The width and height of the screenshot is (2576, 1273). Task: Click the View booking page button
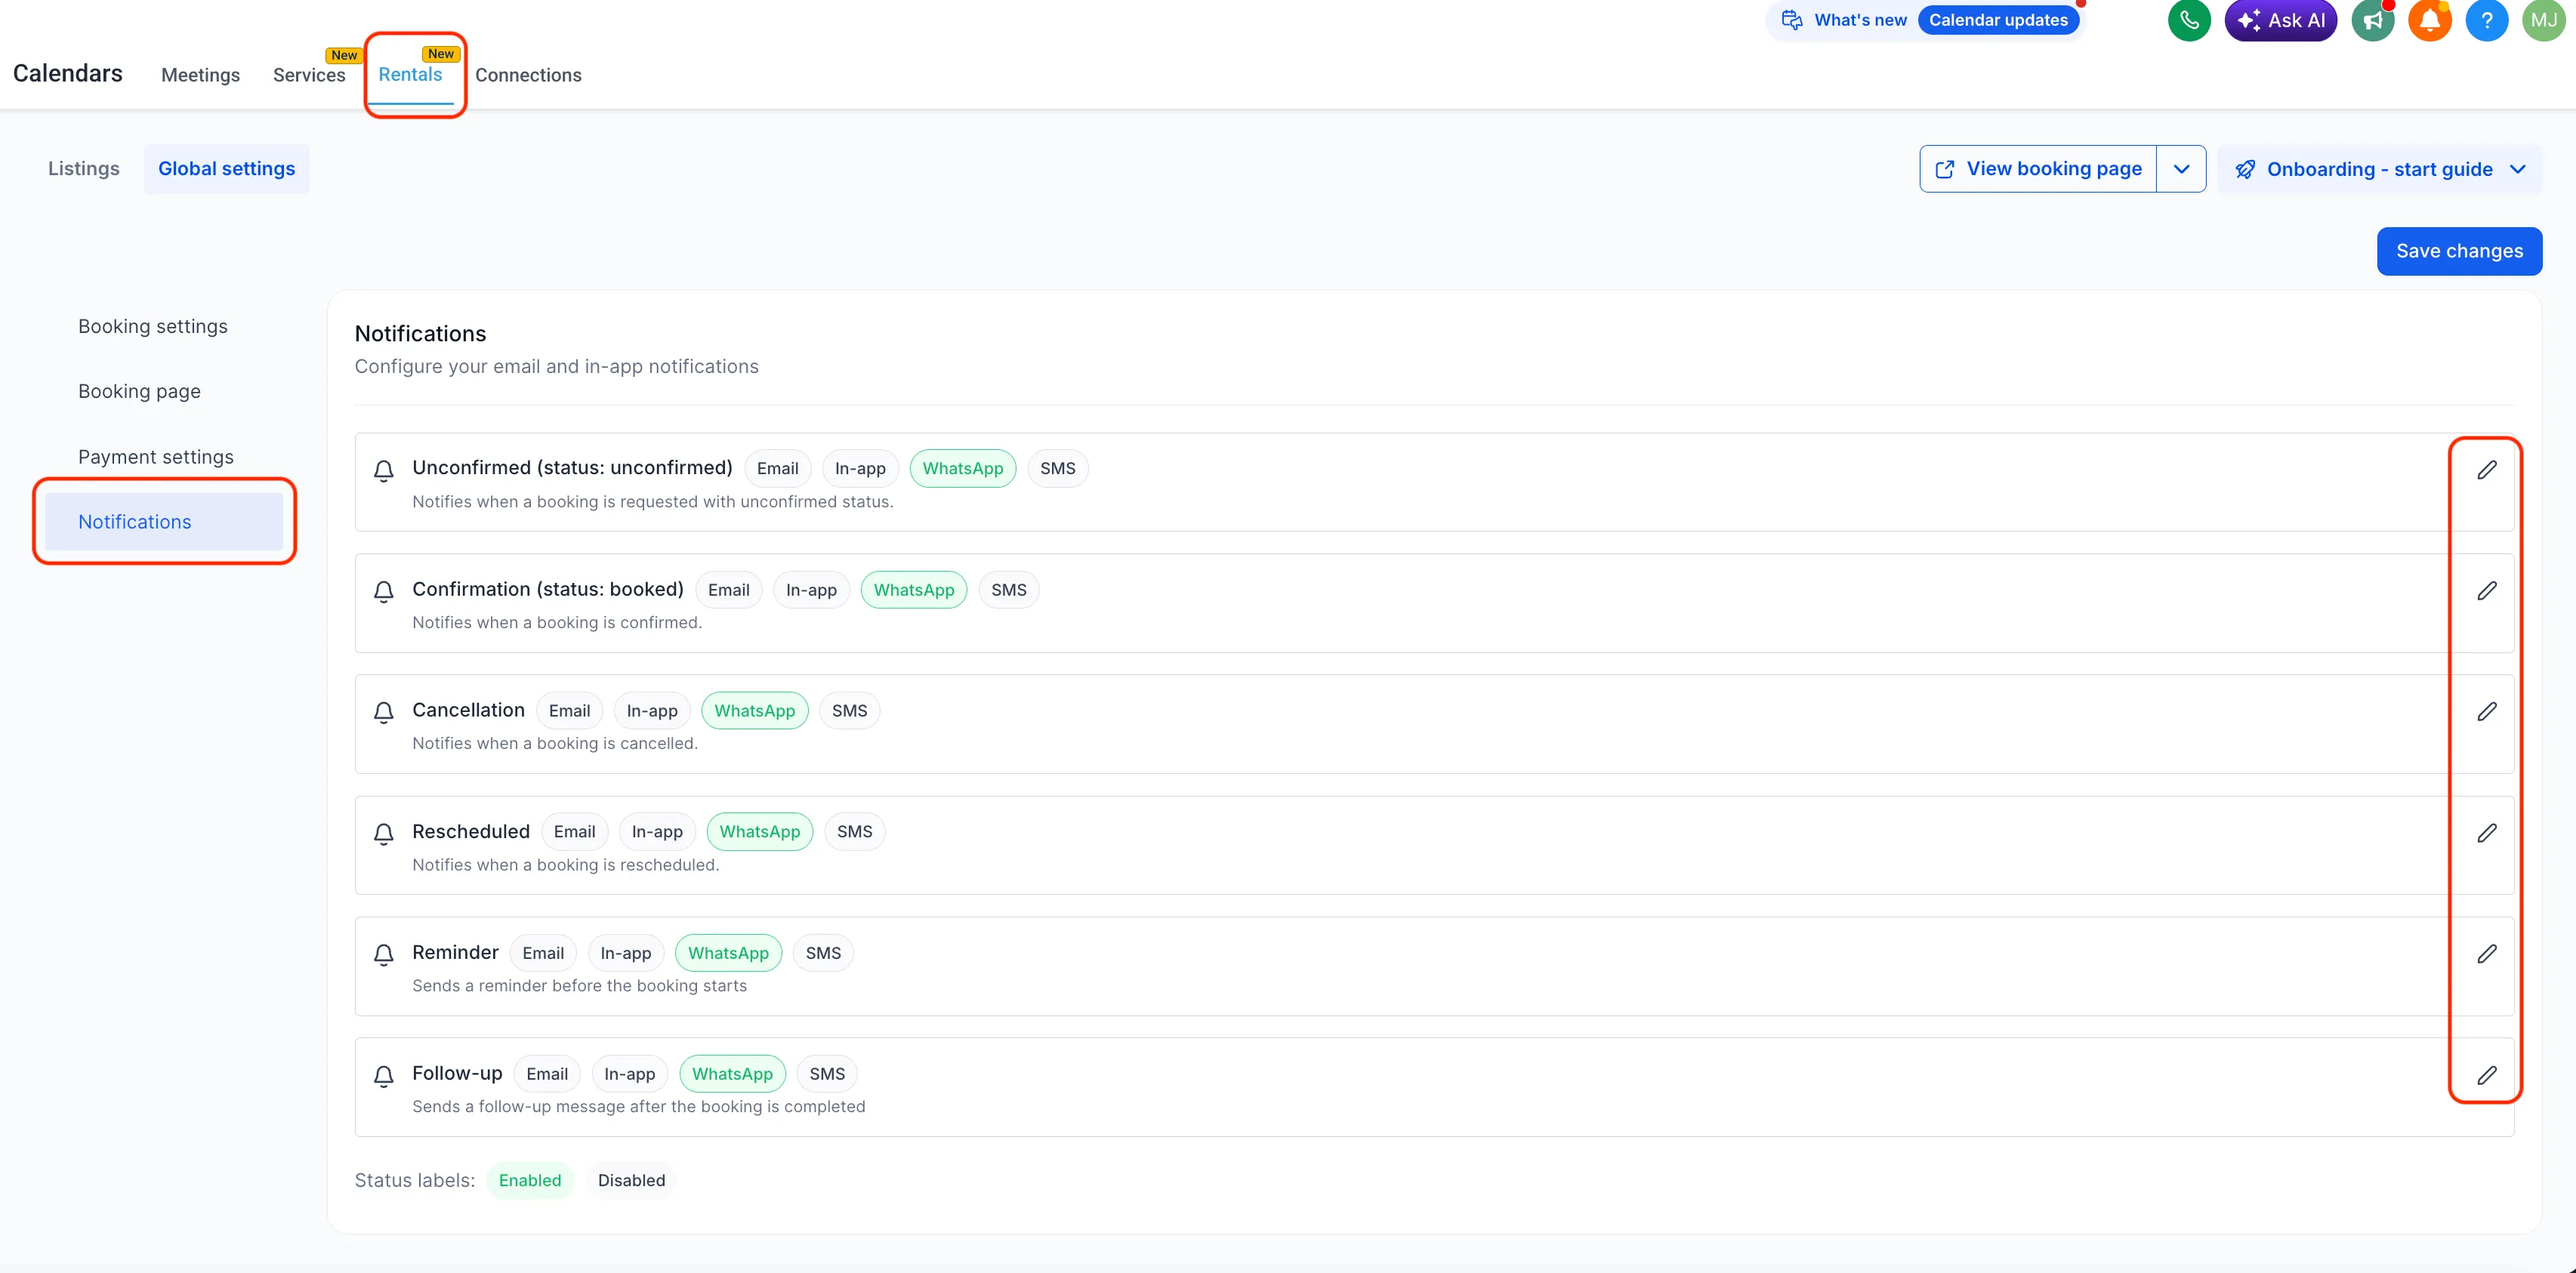click(x=2037, y=169)
